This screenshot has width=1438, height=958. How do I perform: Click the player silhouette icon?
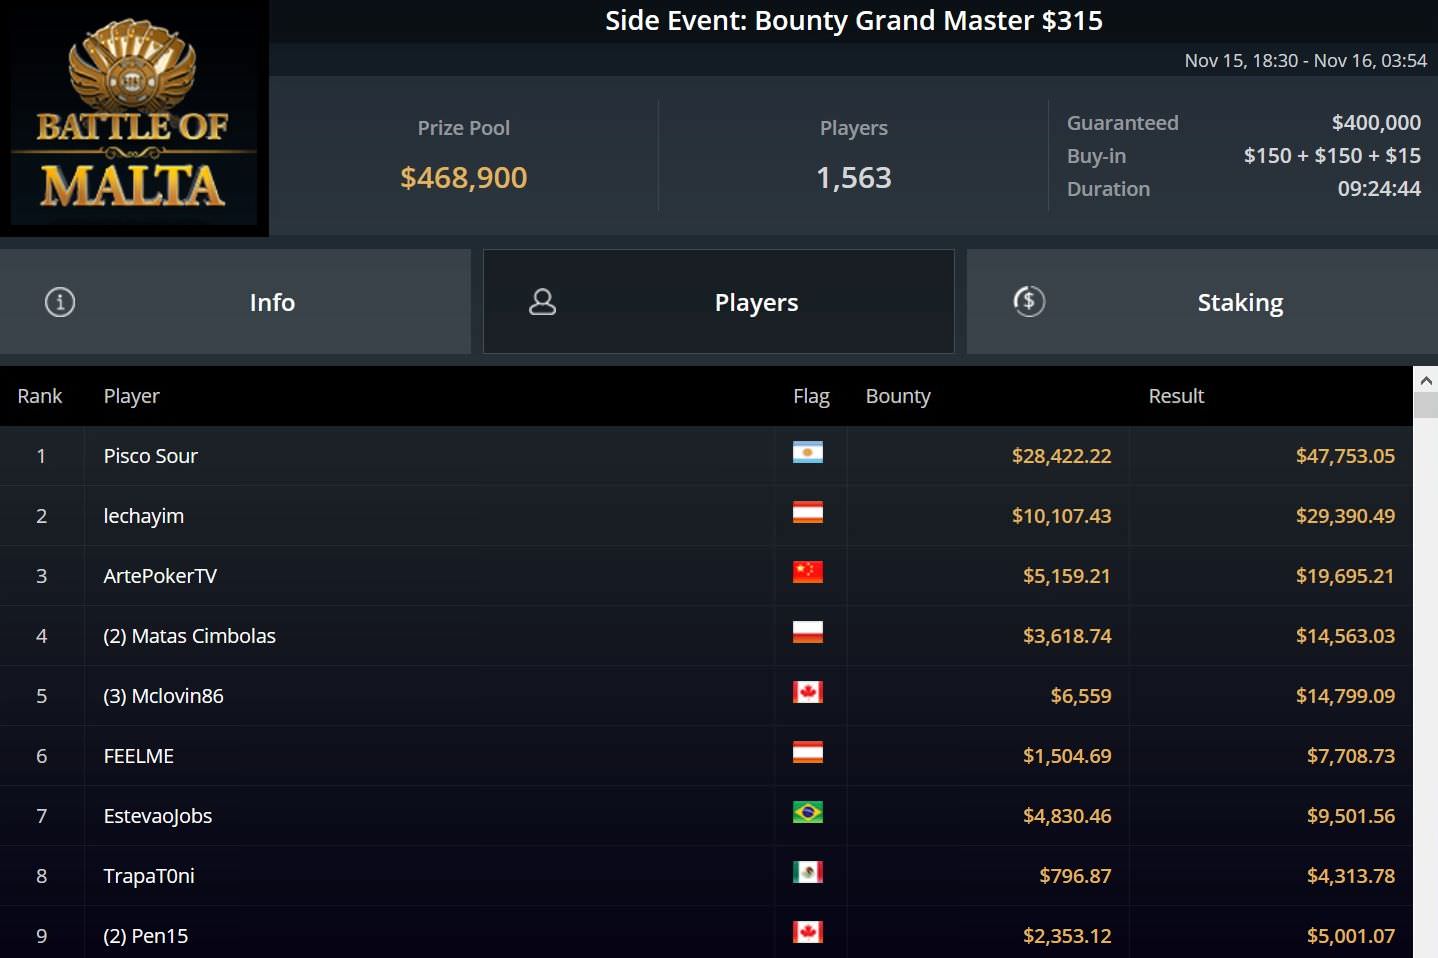point(542,302)
